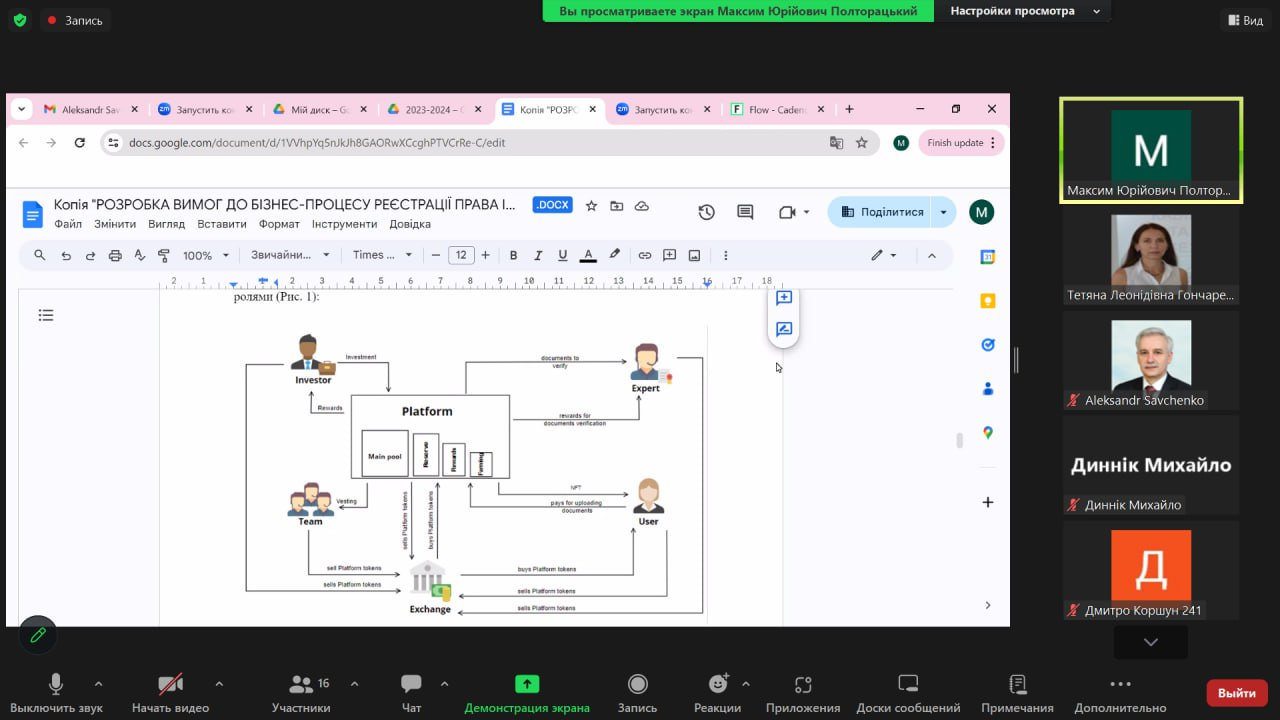Expand Настройки просмотра dropdown
Screen dimensions: 1280x720
click(1024, 11)
